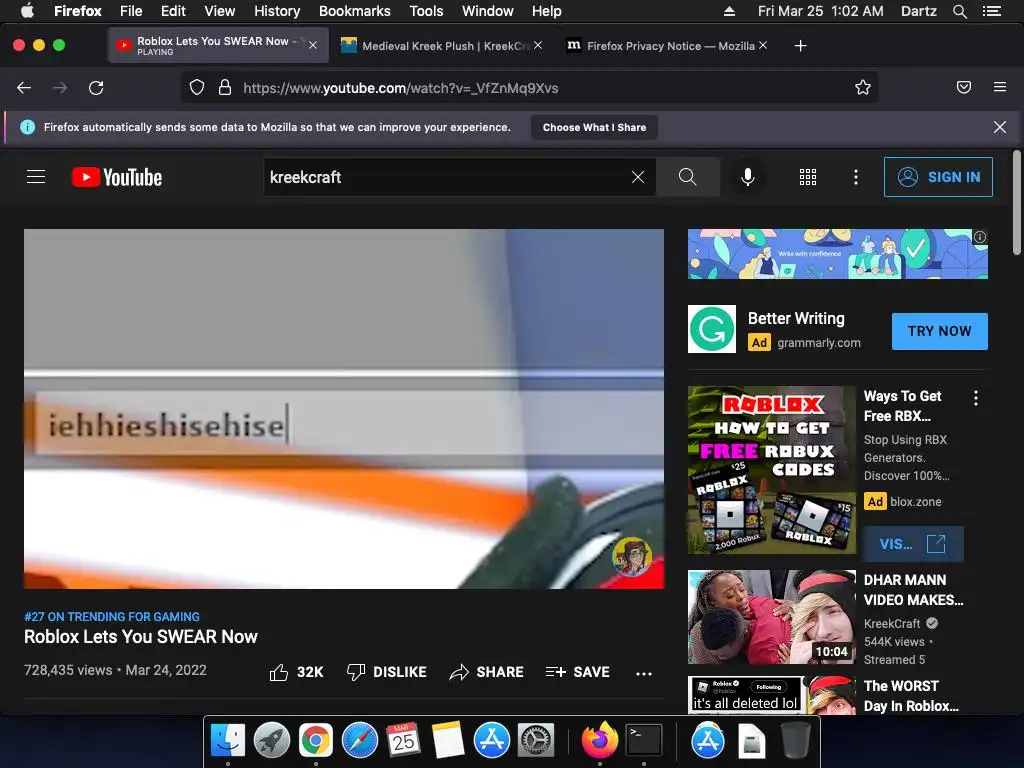Like the video with thumbs up

pos(296,672)
